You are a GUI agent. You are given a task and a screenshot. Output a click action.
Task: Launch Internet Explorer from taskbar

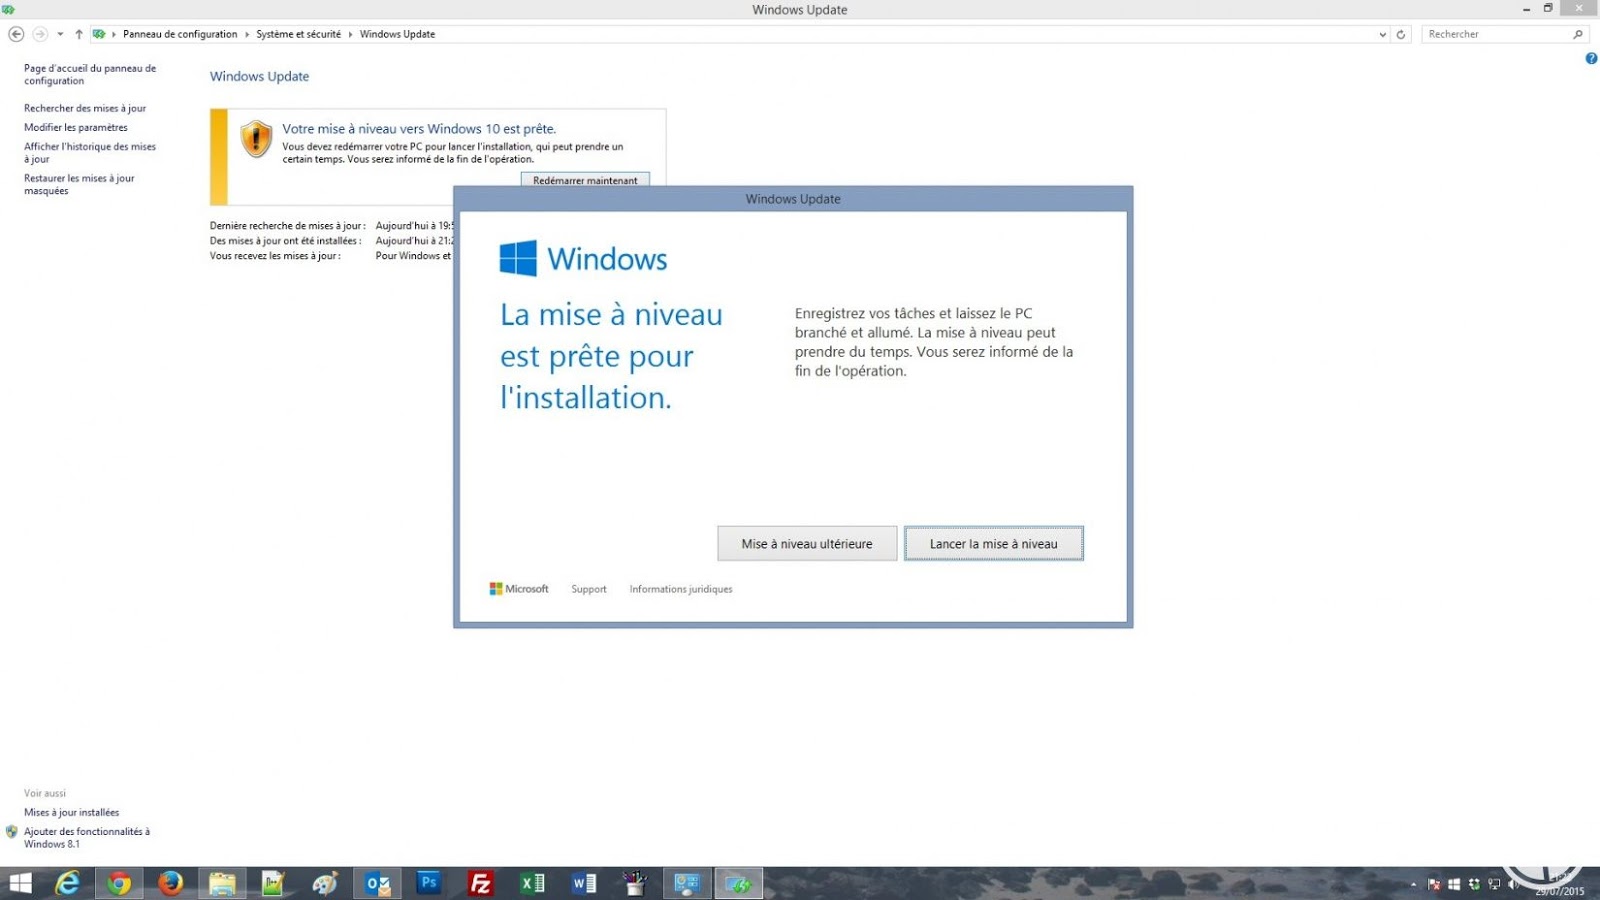tap(67, 883)
